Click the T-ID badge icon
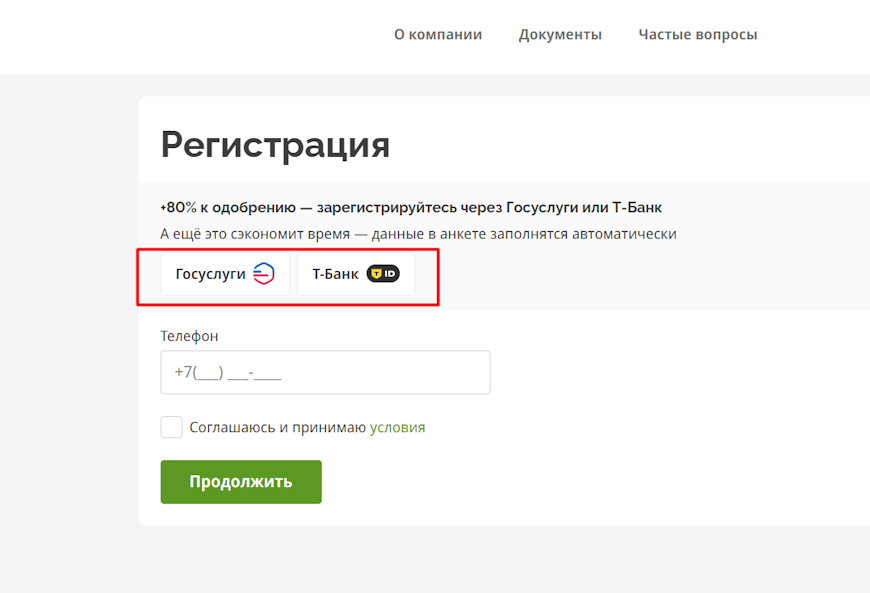Image resolution: width=870 pixels, height=593 pixels. pos(383,273)
